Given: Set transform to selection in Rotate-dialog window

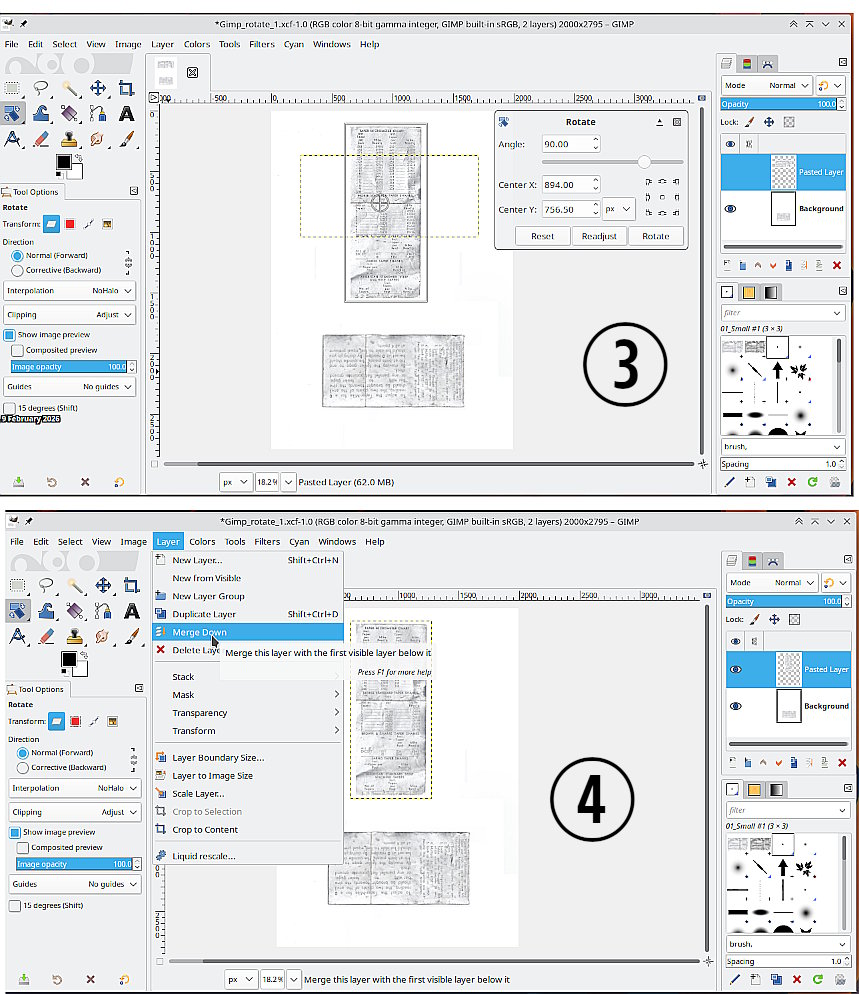Looking at the screenshot, I should pyautogui.click(x=70, y=224).
